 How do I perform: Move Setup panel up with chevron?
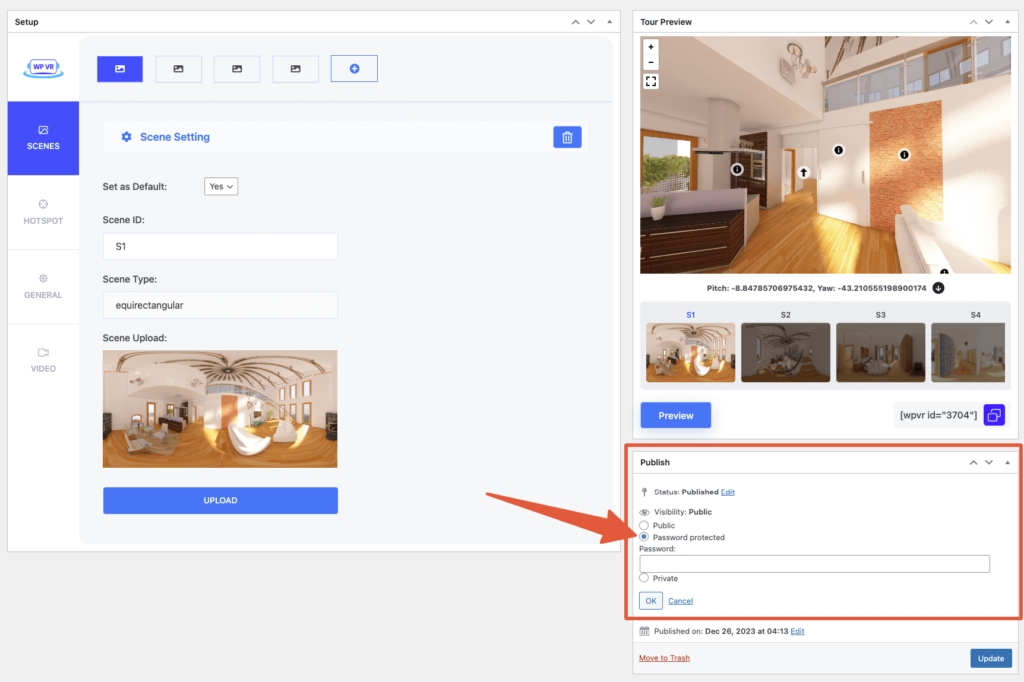(x=575, y=22)
